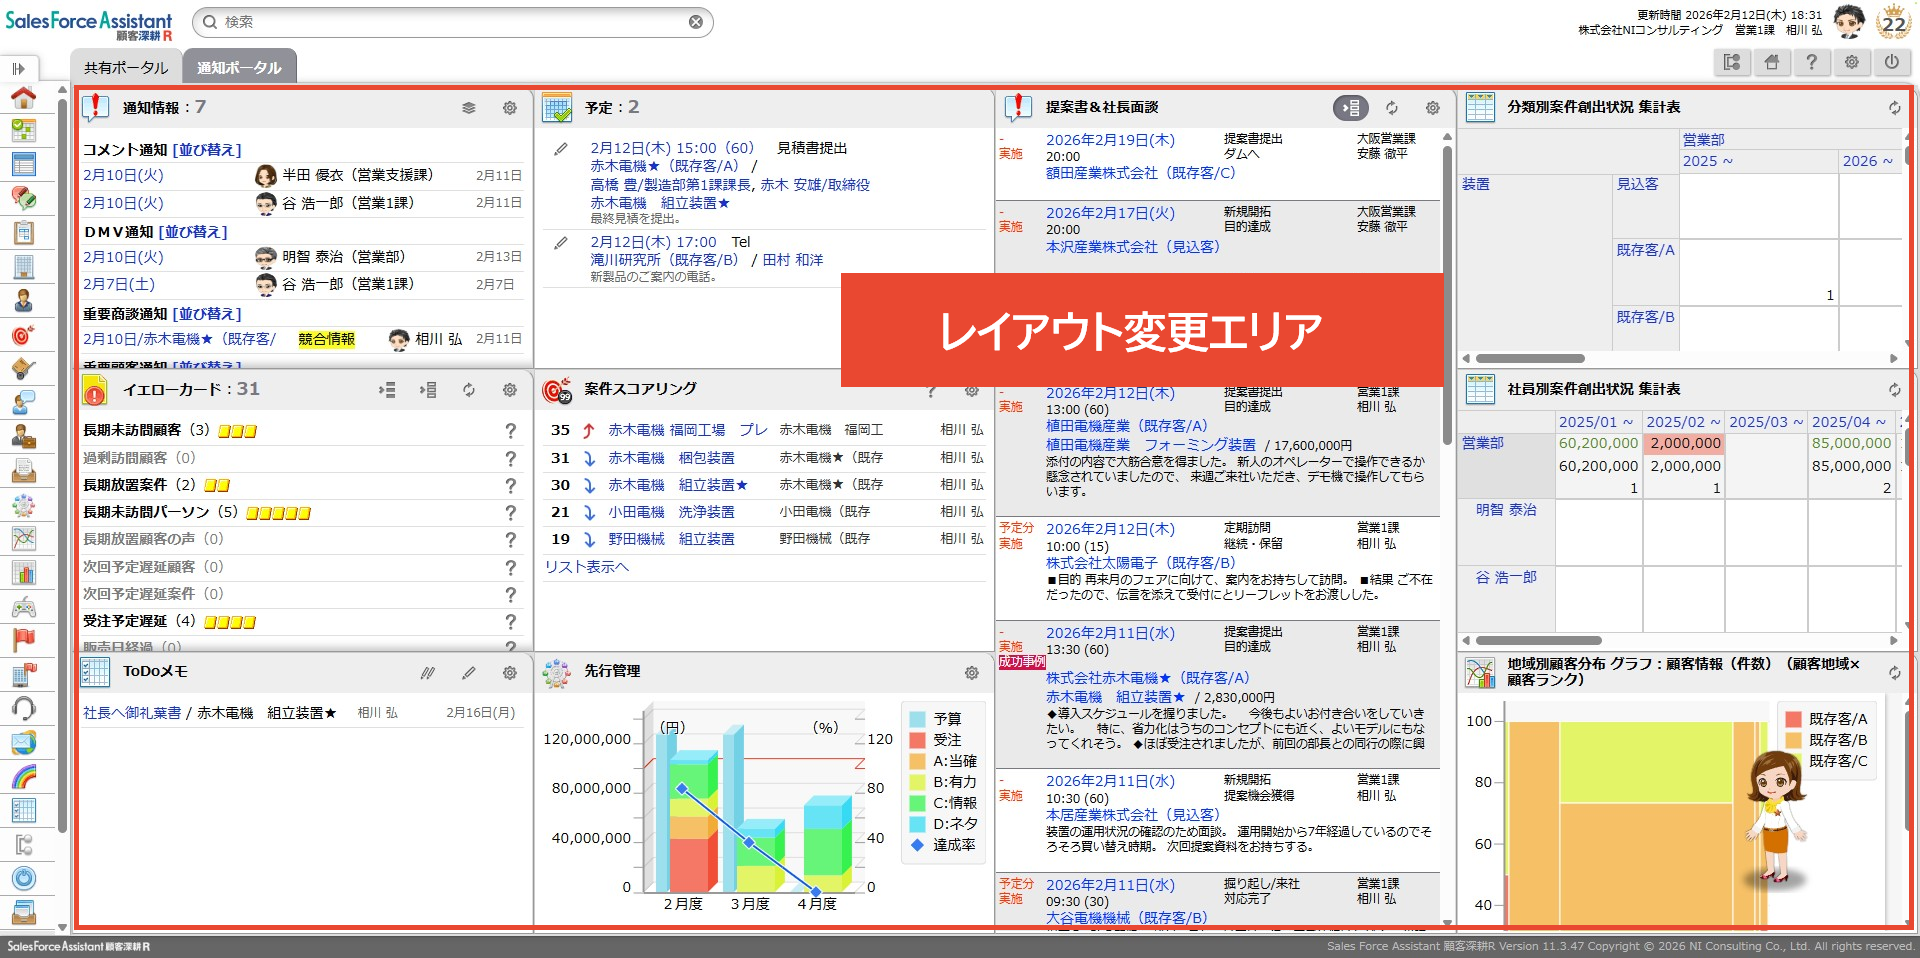The height and width of the screenshot is (958, 1920).
Task: Click the headset support icon in sidebar
Action: click(x=23, y=709)
